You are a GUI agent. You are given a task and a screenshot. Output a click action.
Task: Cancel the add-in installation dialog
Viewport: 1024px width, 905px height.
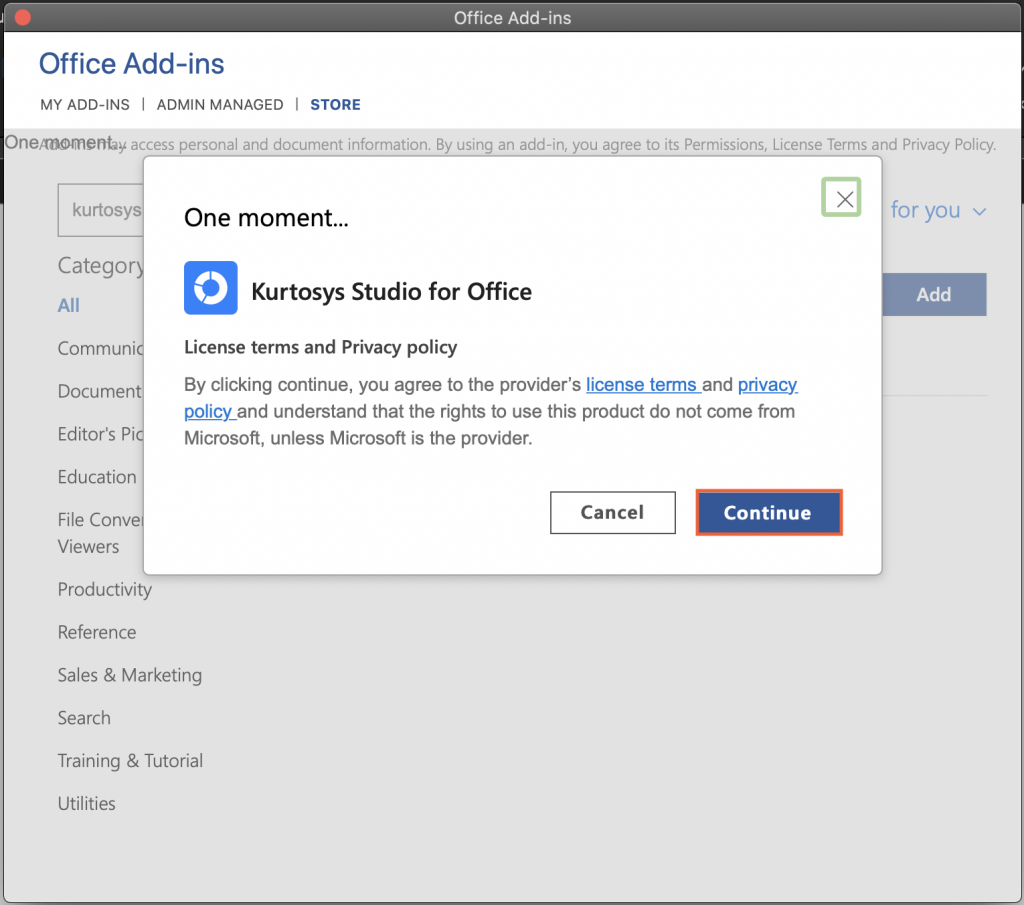click(x=613, y=513)
